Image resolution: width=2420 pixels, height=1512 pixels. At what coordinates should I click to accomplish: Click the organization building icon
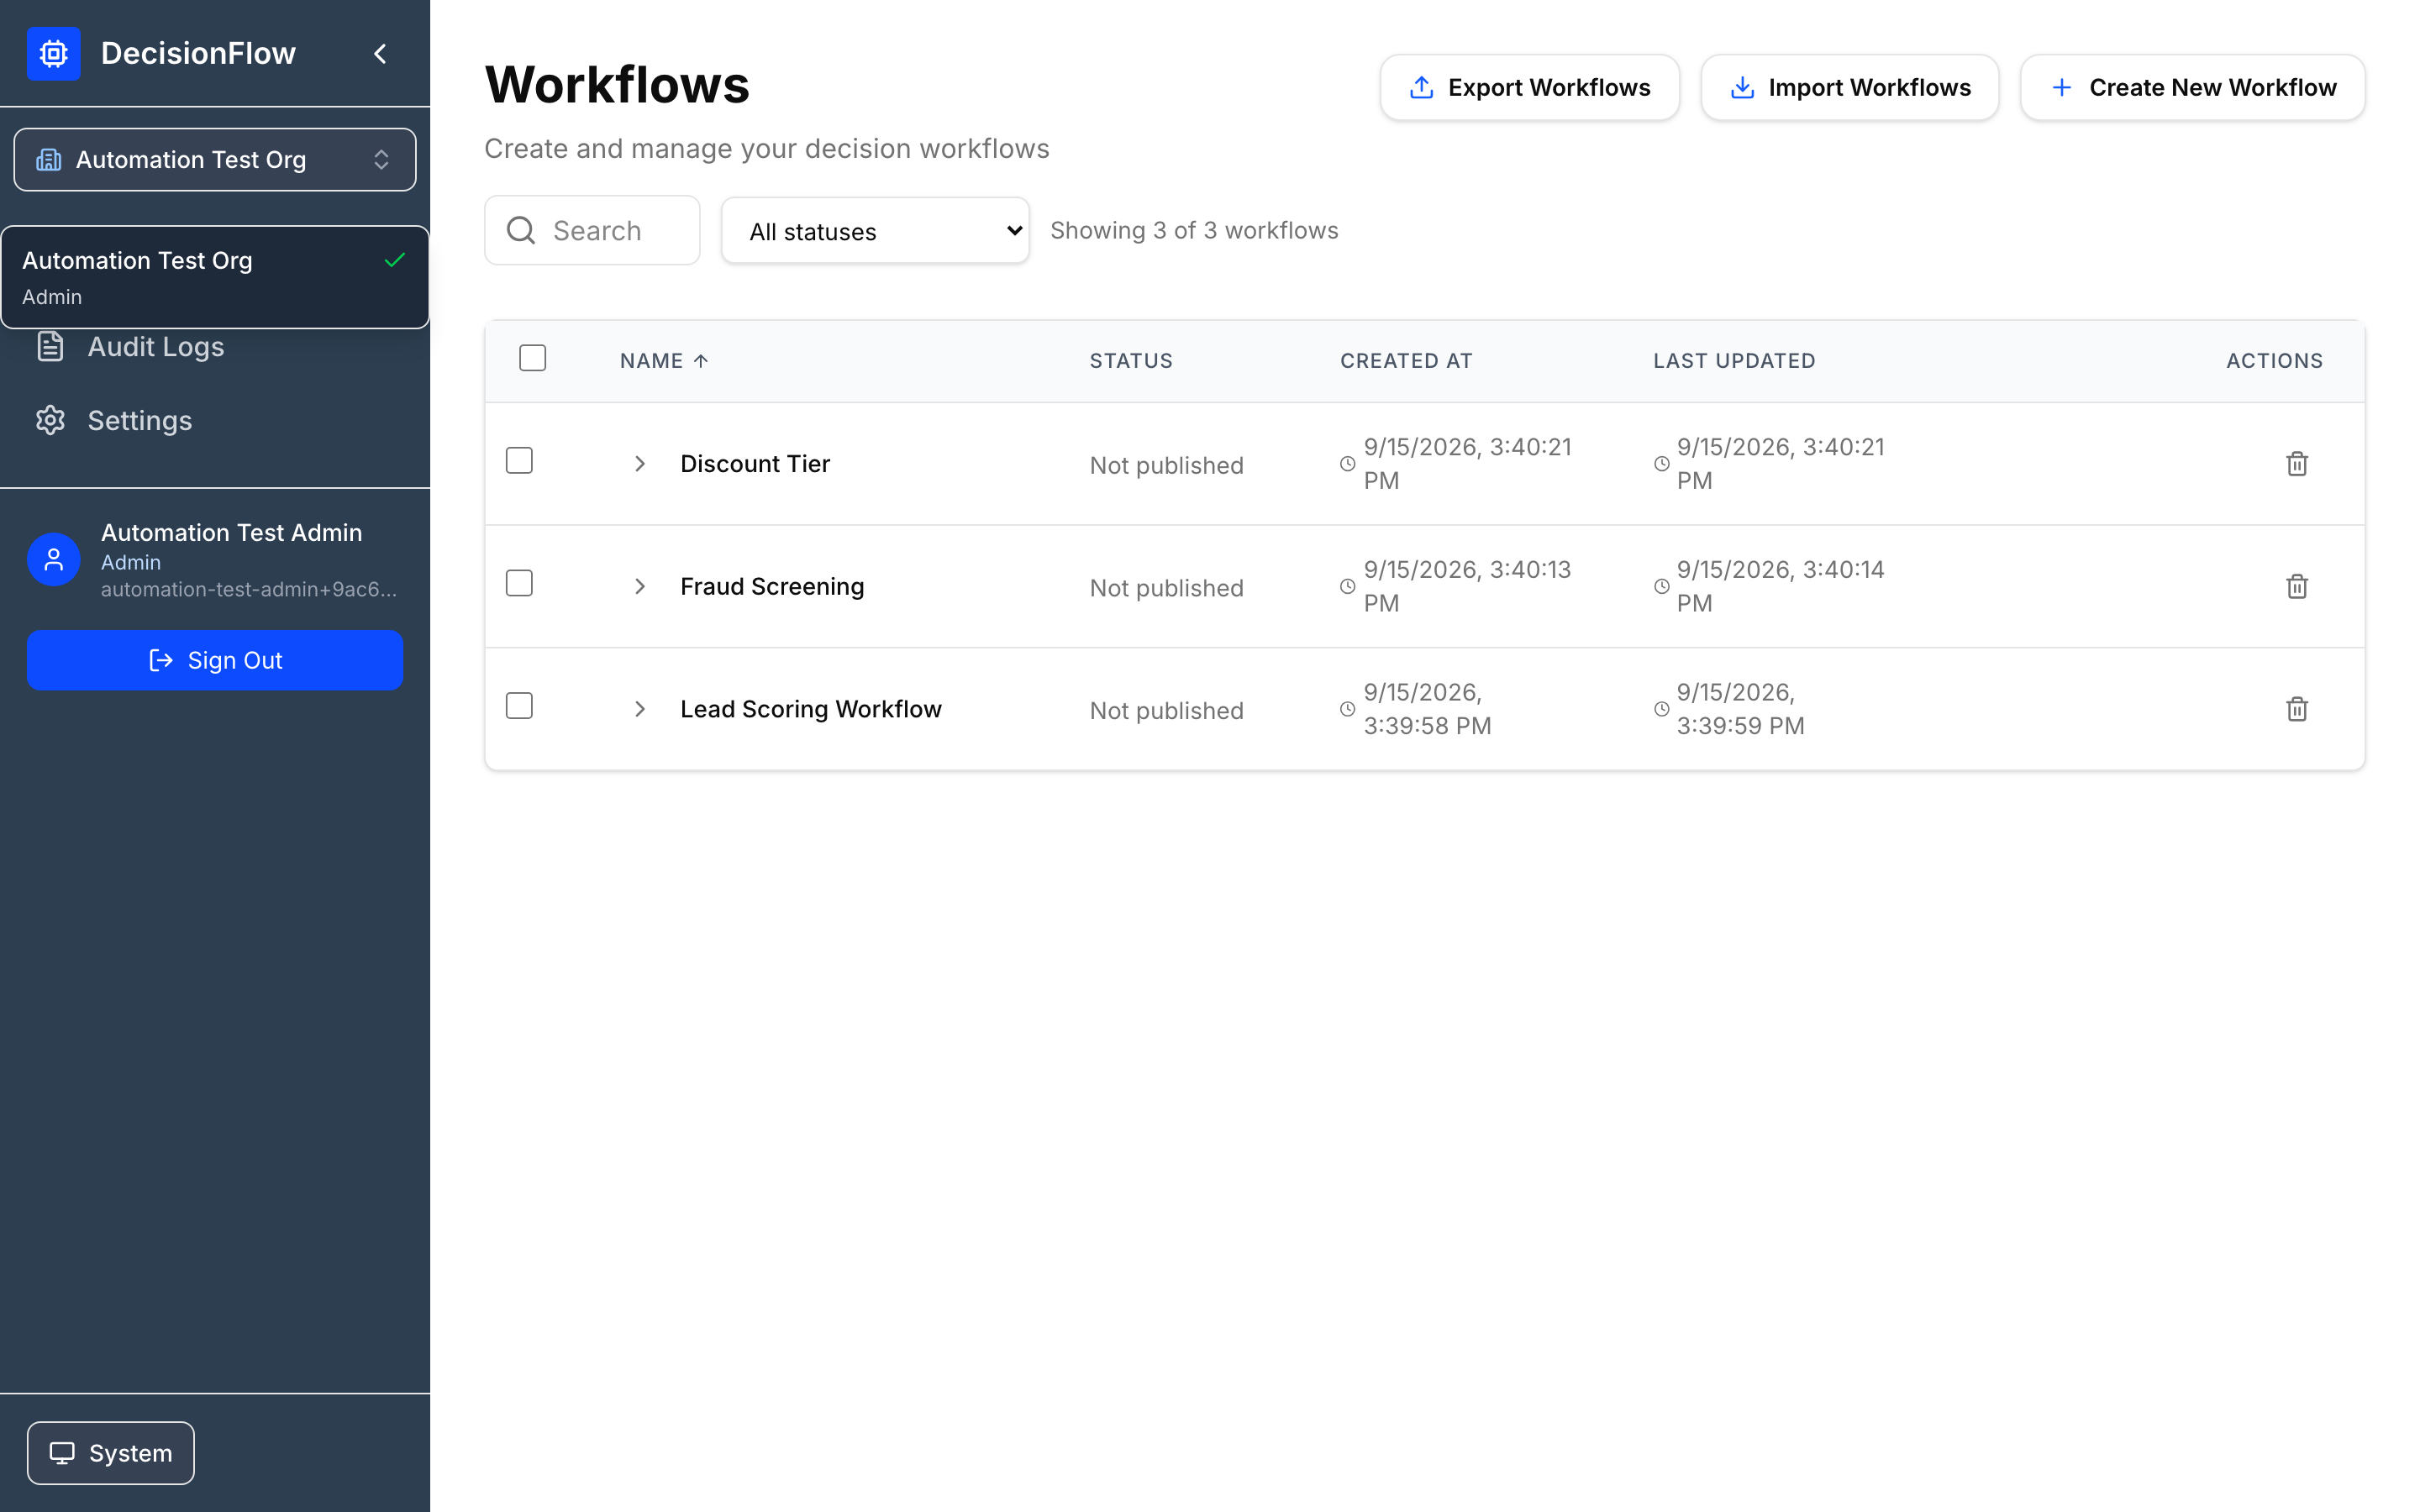point(49,160)
